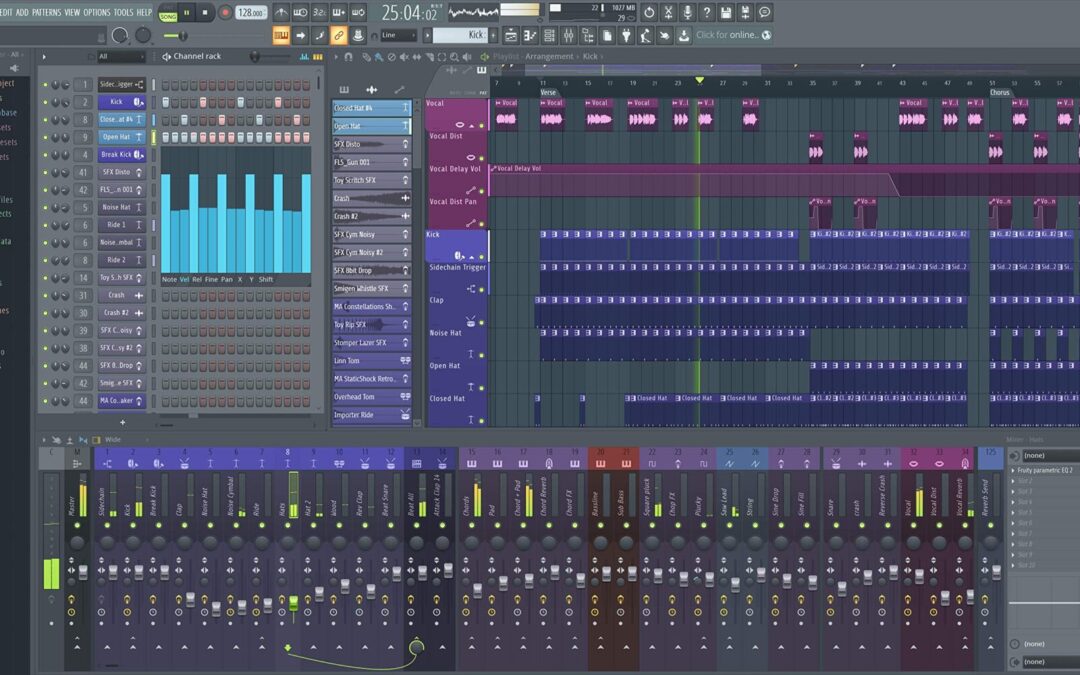Click the microphone recording icon

(x=687, y=13)
